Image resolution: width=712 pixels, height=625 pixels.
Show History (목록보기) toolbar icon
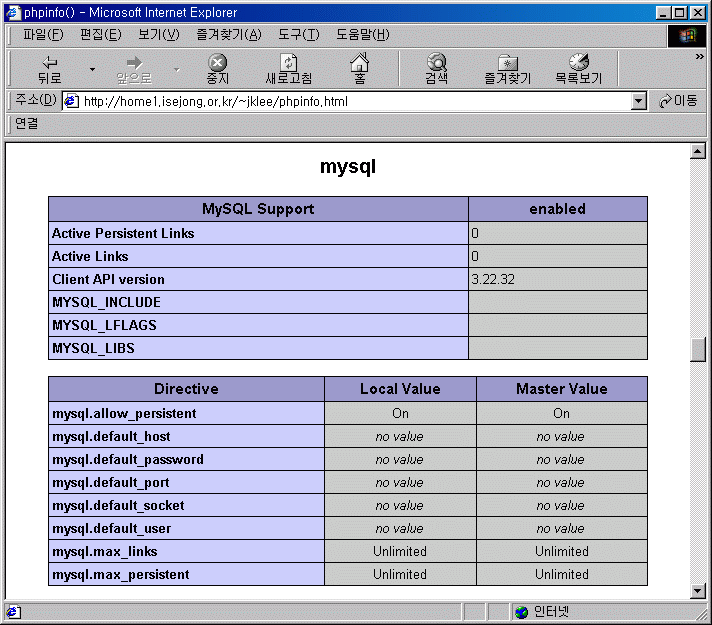point(578,69)
